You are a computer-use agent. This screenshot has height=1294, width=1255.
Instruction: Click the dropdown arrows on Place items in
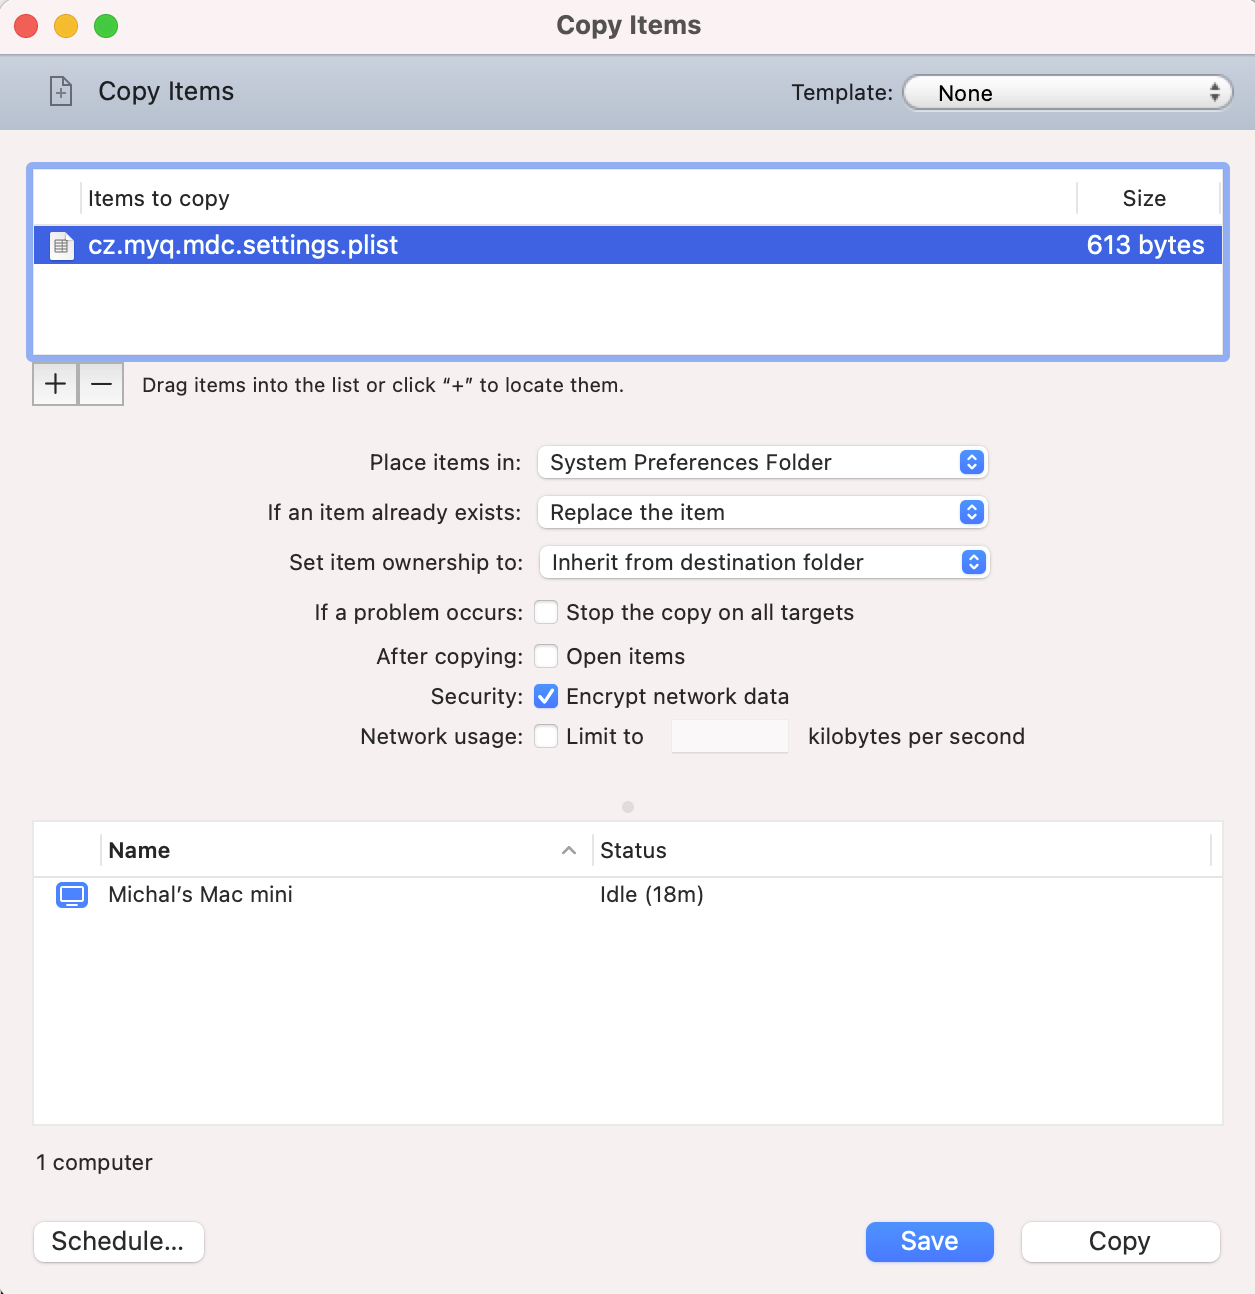969,462
